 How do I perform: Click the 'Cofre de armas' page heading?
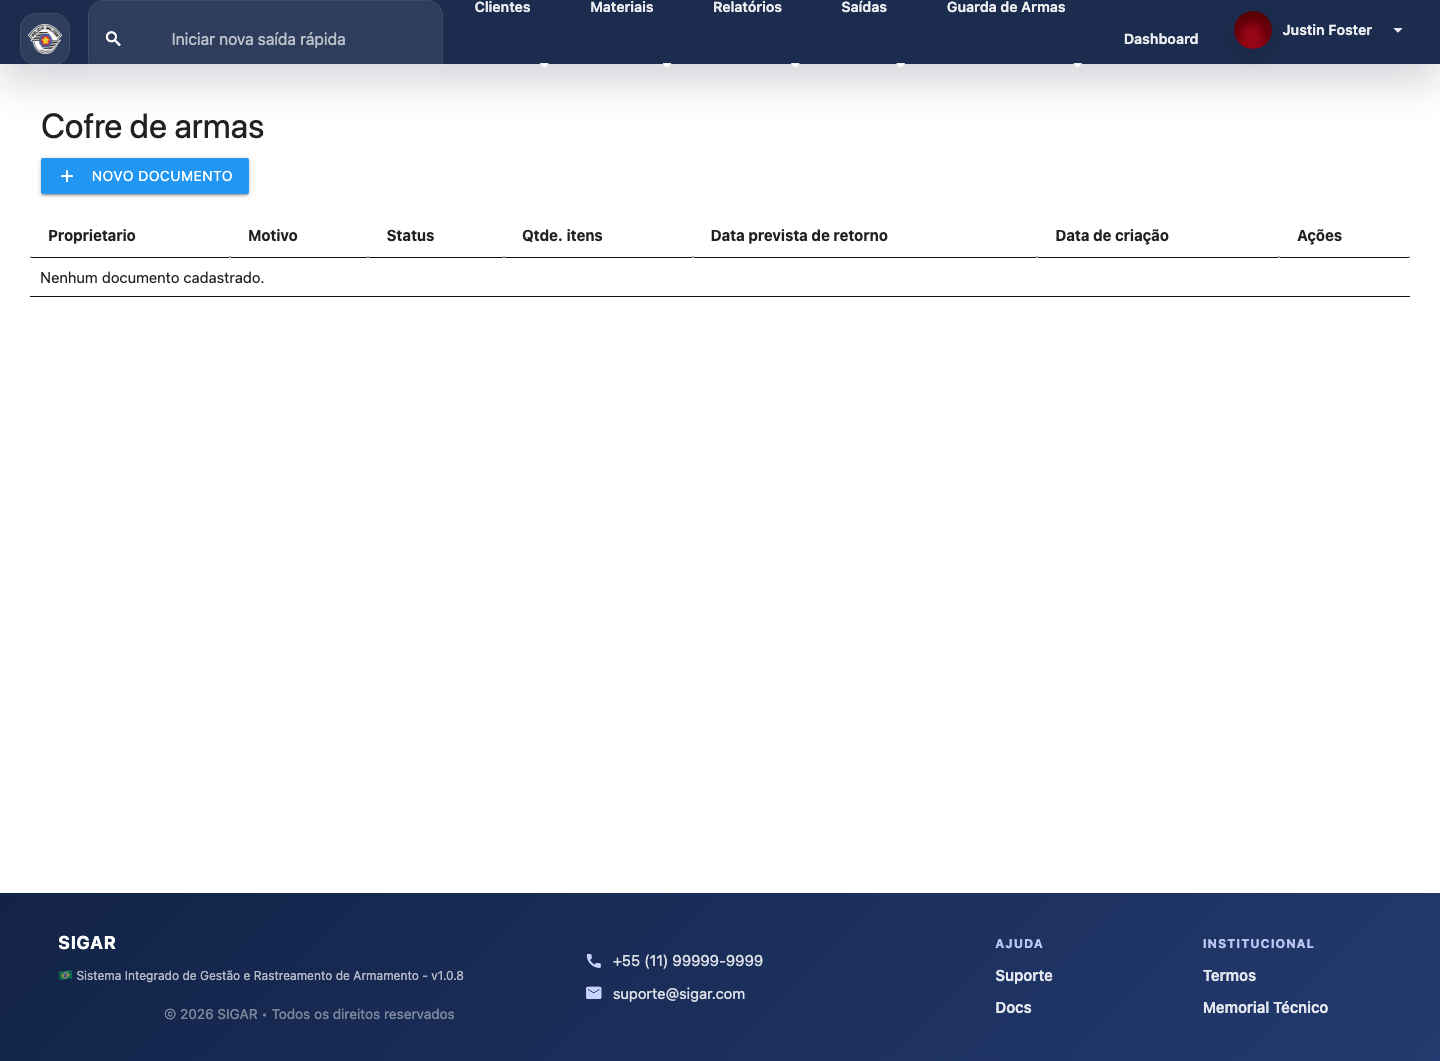tap(153, 127)
